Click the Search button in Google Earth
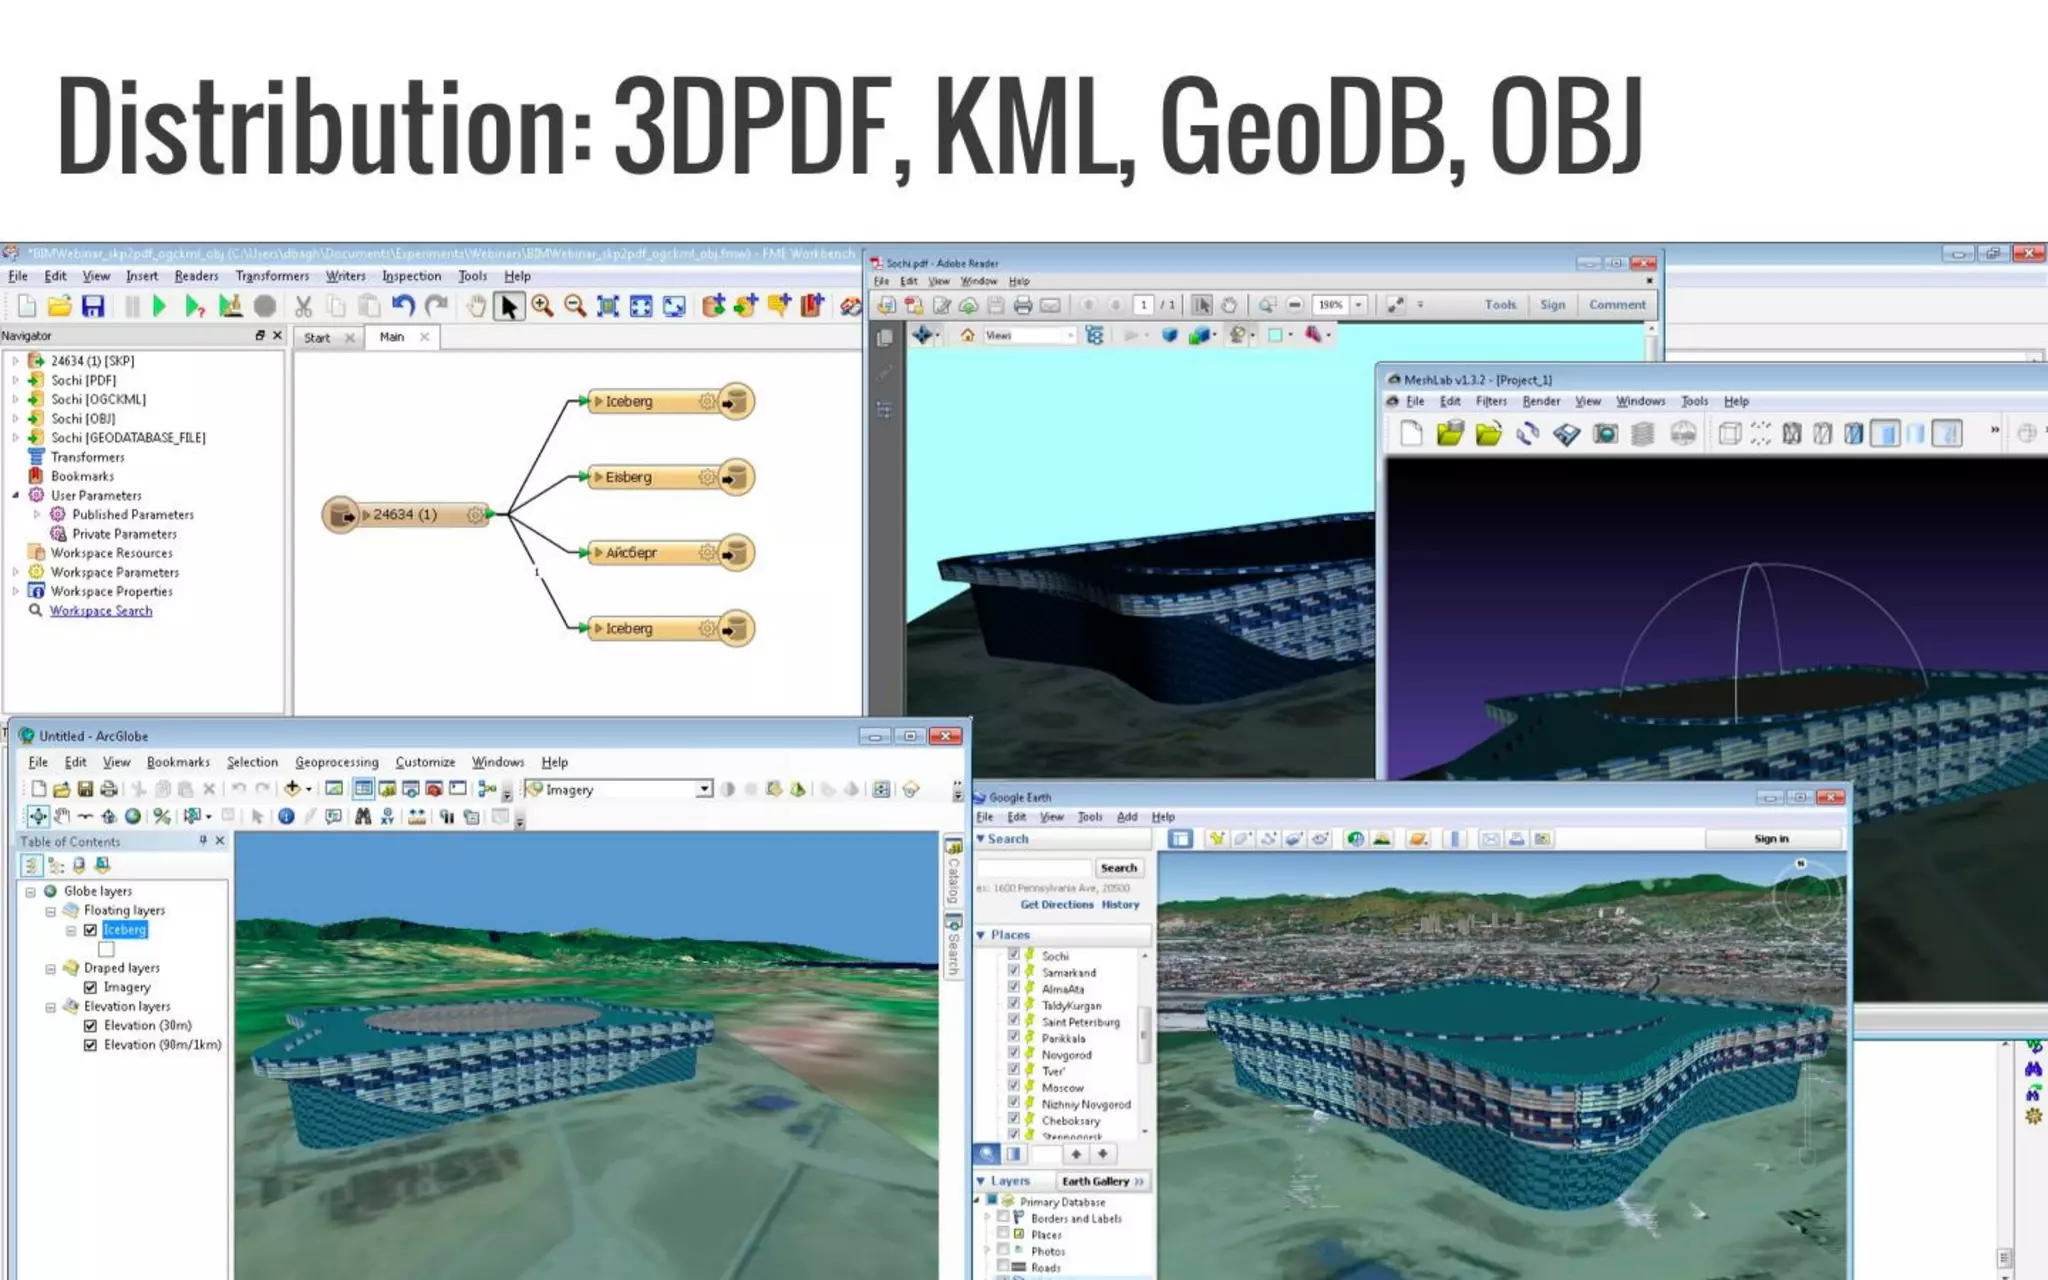This screenshot has height=1280, width=2048. click(1118, 868)
